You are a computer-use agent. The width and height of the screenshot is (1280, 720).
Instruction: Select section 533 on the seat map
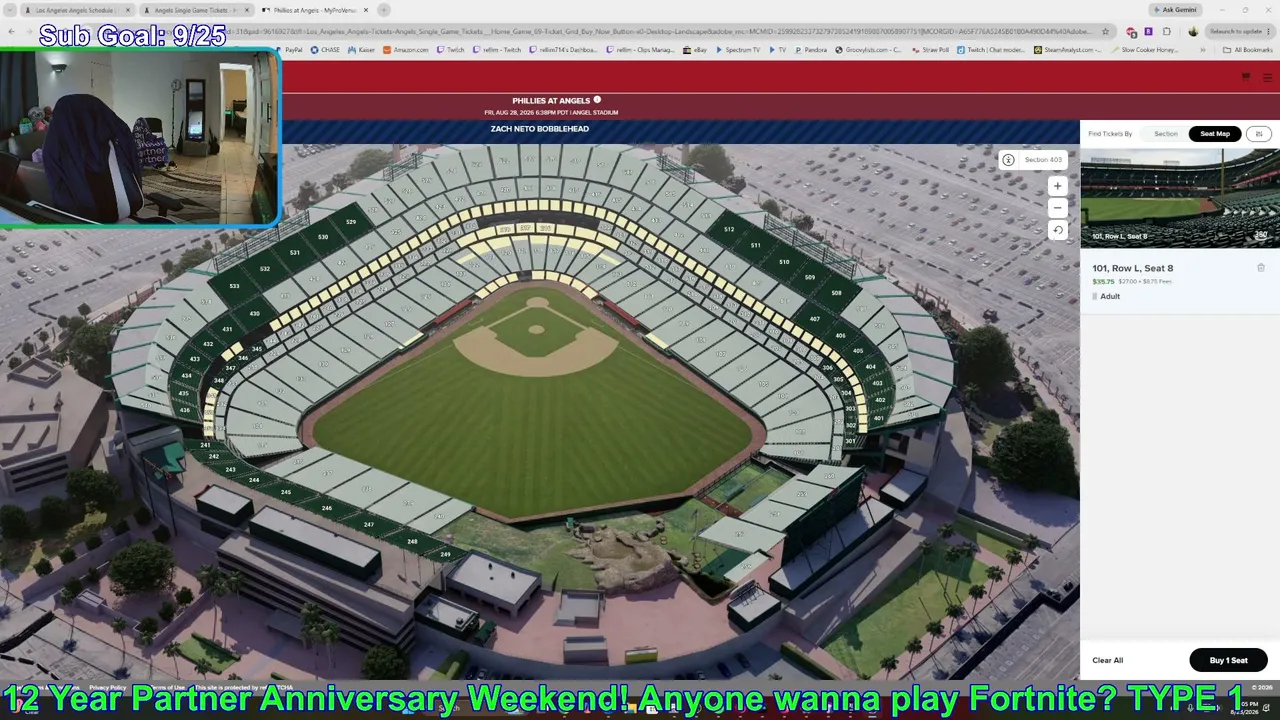click(x=234, y=286)
